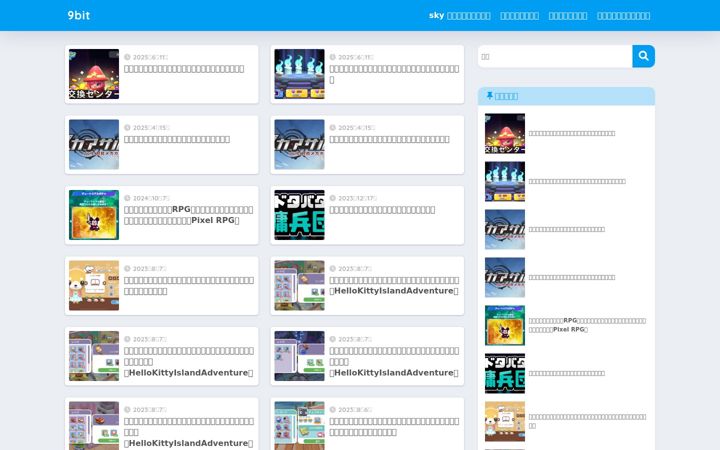Open the カアクル thumbnail in the grid's right column

click(299, 144)
